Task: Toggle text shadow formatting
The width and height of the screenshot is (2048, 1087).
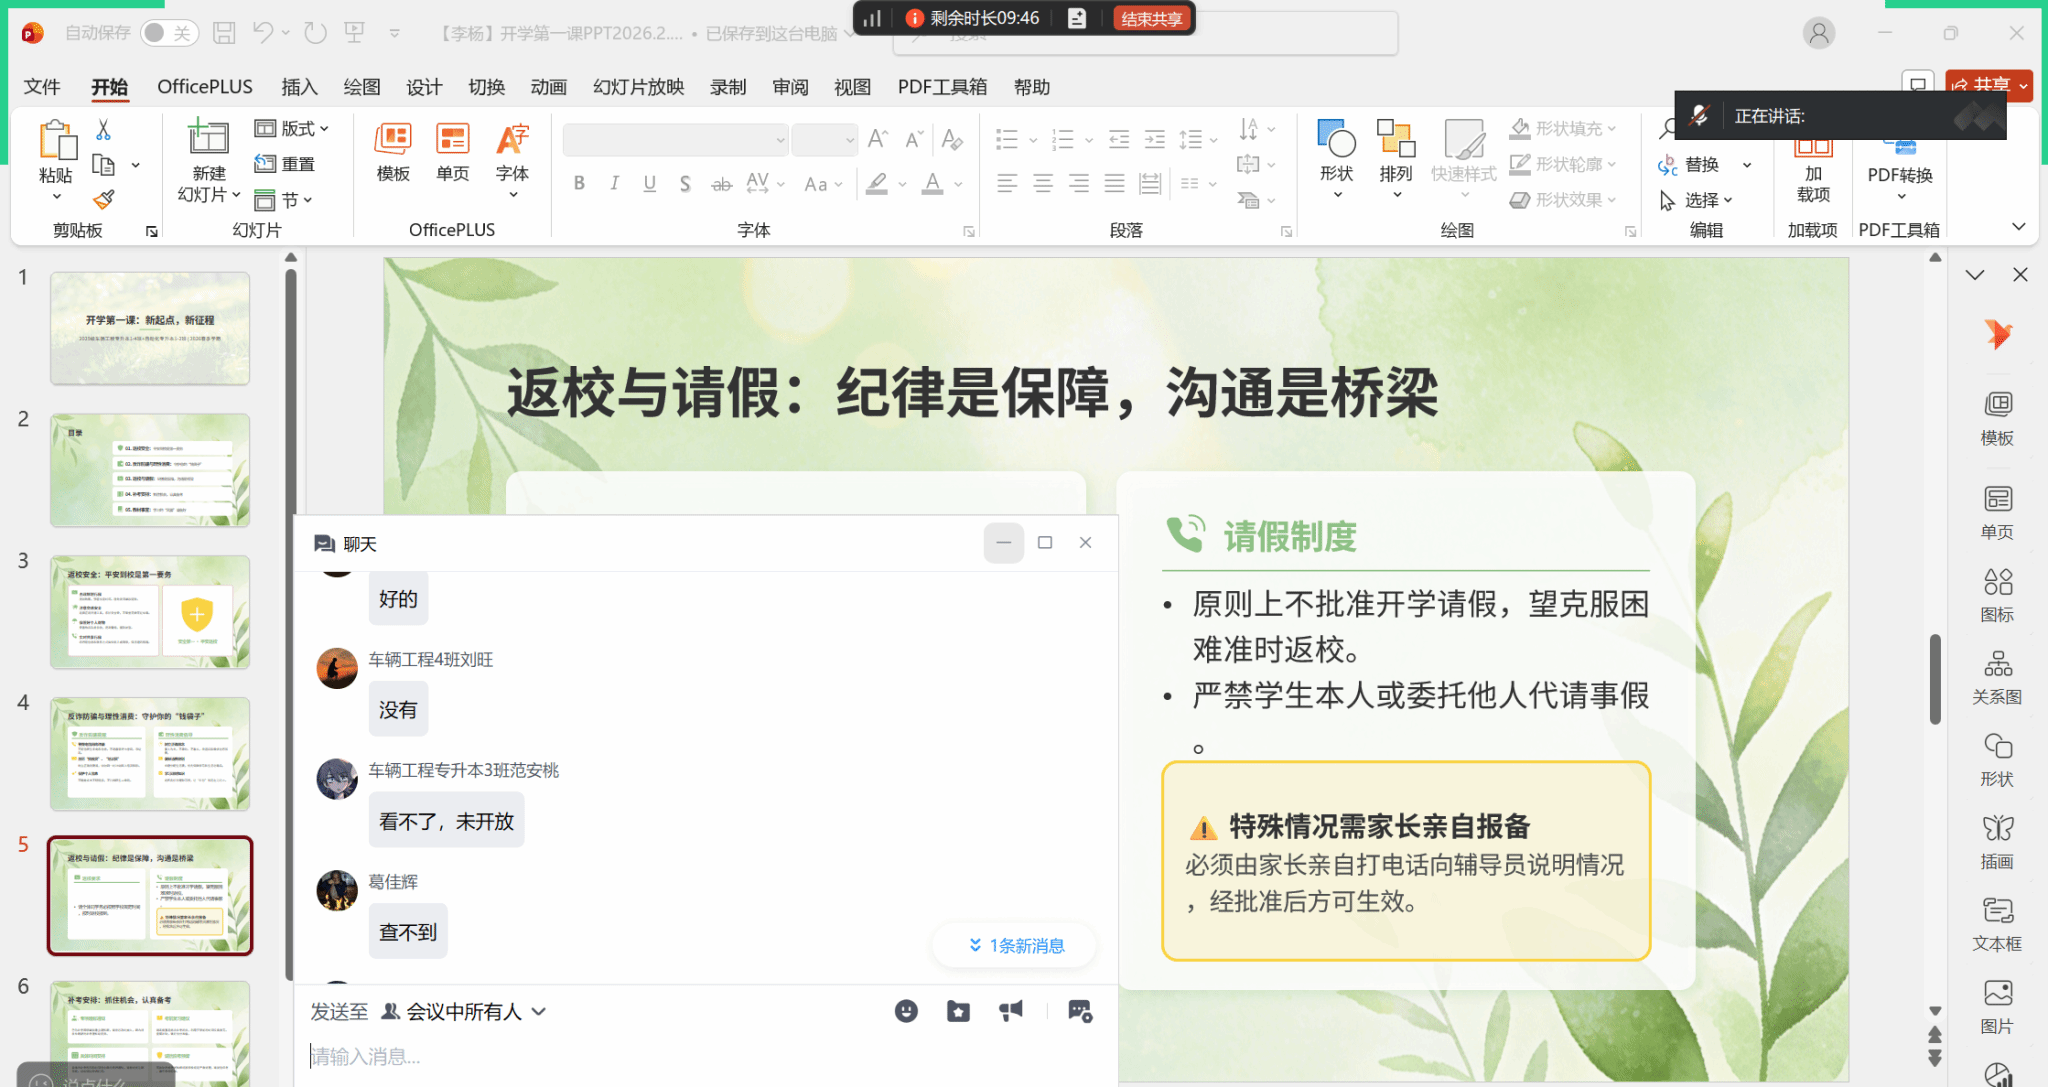Action: [685, 183]
